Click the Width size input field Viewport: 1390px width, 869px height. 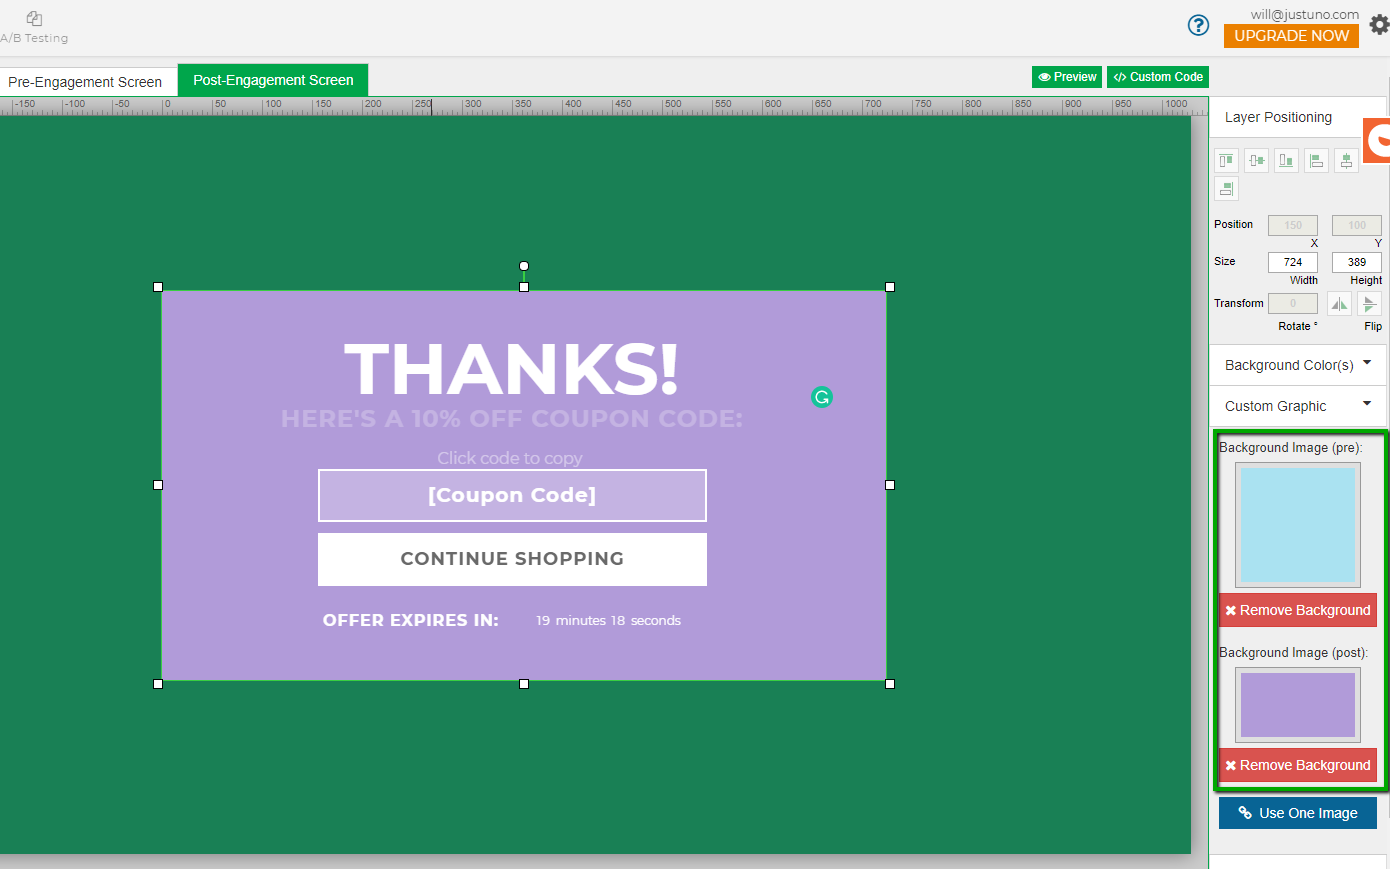coord(1292,262)
